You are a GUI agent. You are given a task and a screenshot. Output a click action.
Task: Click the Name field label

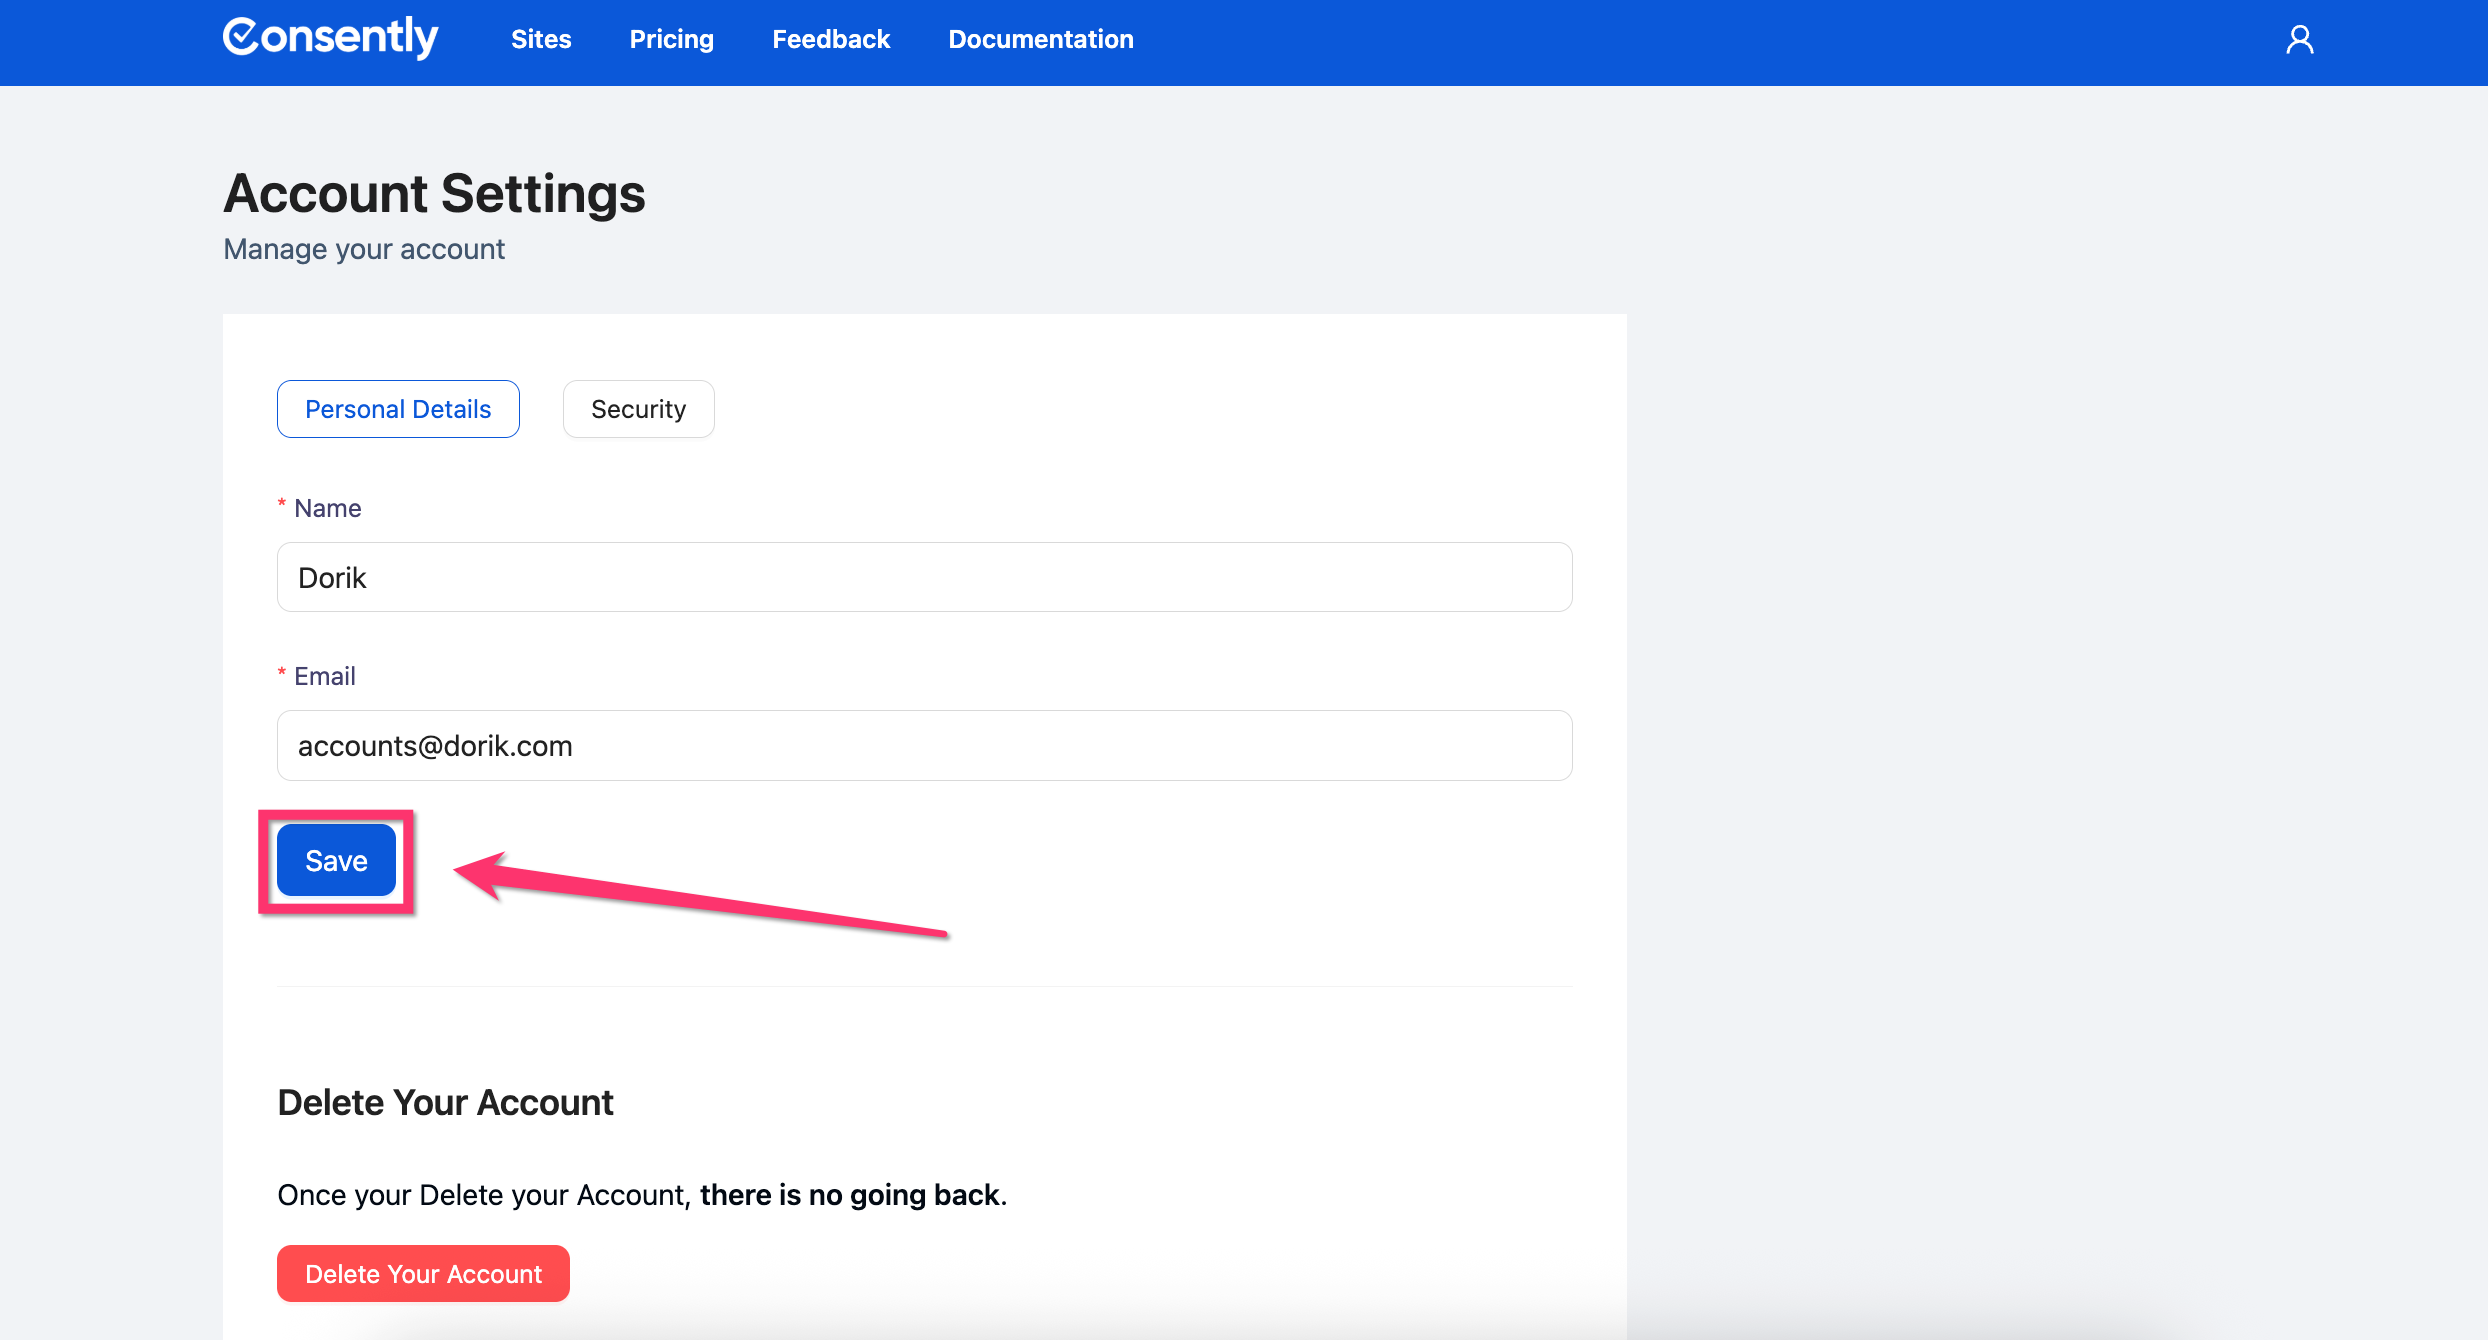point(327,508)
